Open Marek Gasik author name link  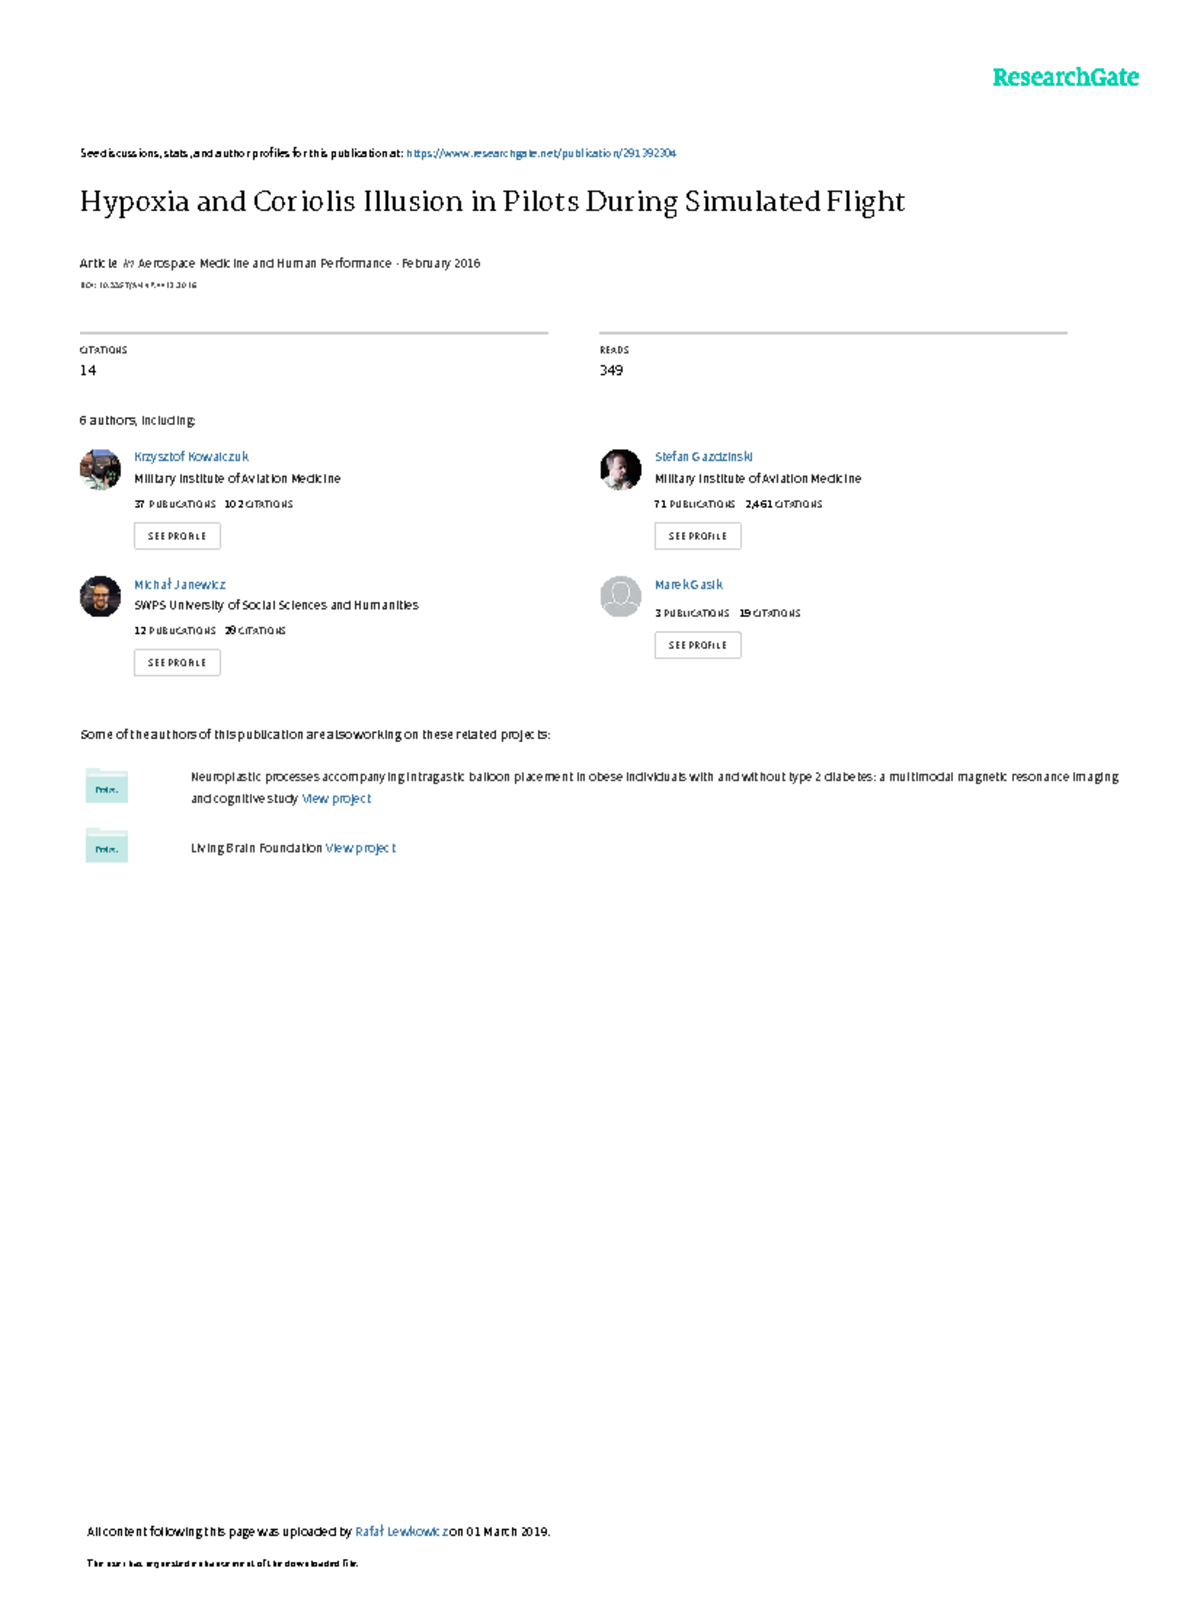689,584
